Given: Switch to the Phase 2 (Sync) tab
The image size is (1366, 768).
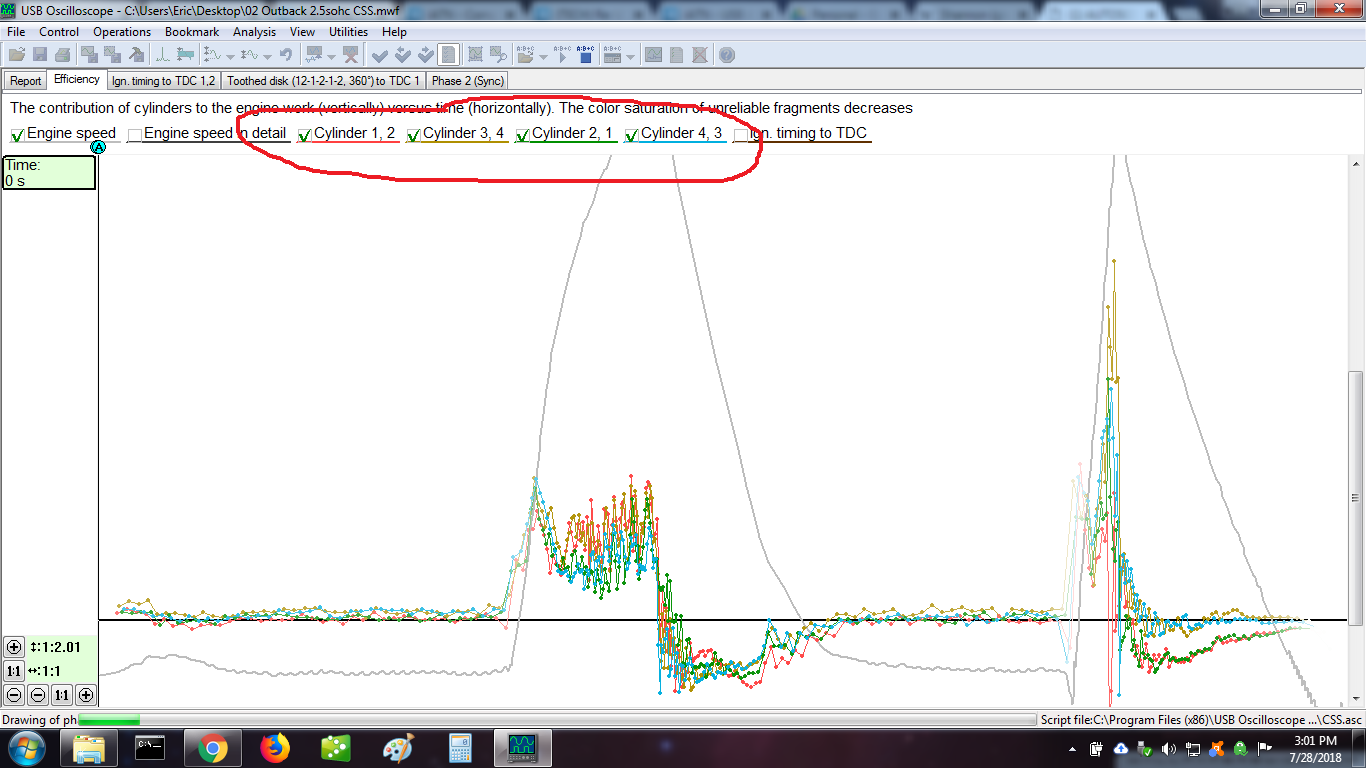Looking at the screenshot, I should coord(467,81).
